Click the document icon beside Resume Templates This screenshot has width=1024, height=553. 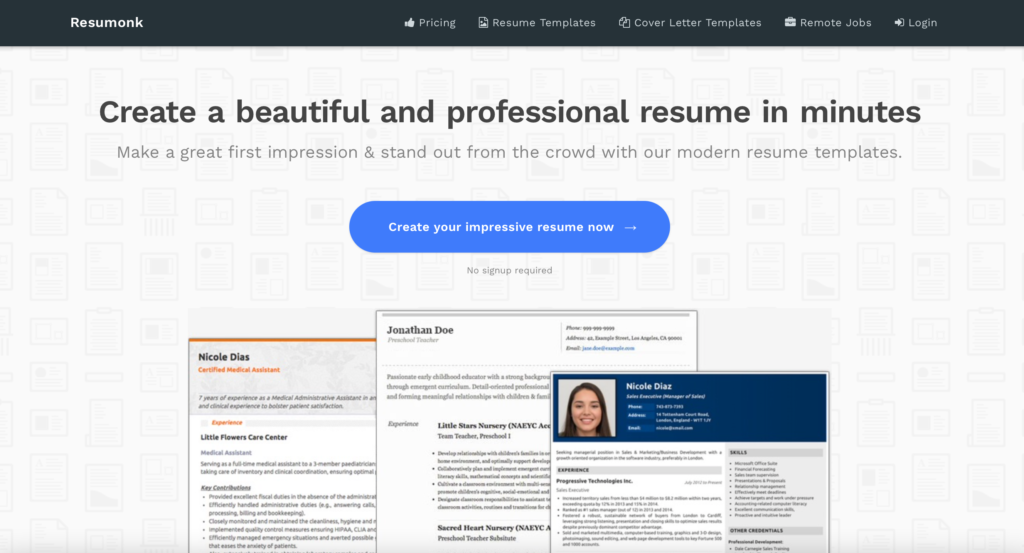click(483, 23)
